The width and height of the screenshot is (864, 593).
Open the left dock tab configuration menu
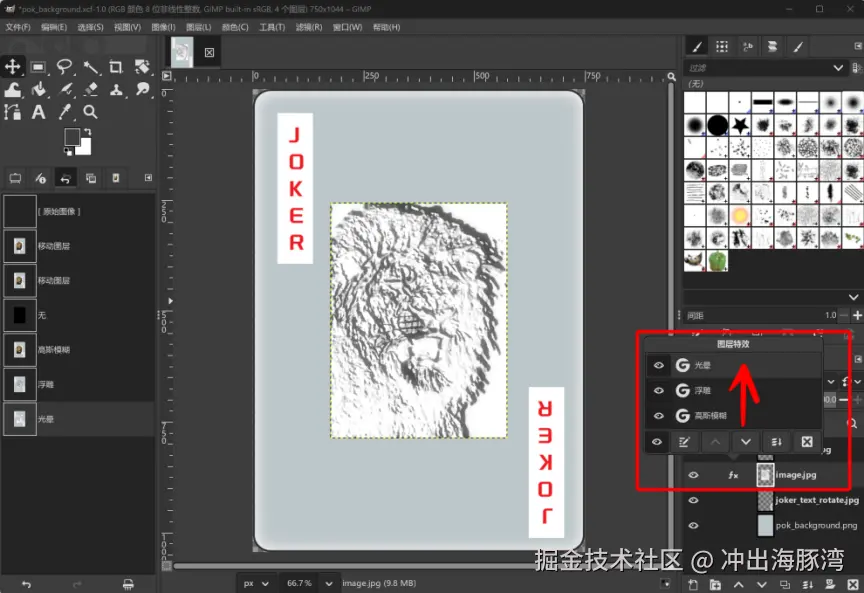pyautogui.click(x=148, y=177)
